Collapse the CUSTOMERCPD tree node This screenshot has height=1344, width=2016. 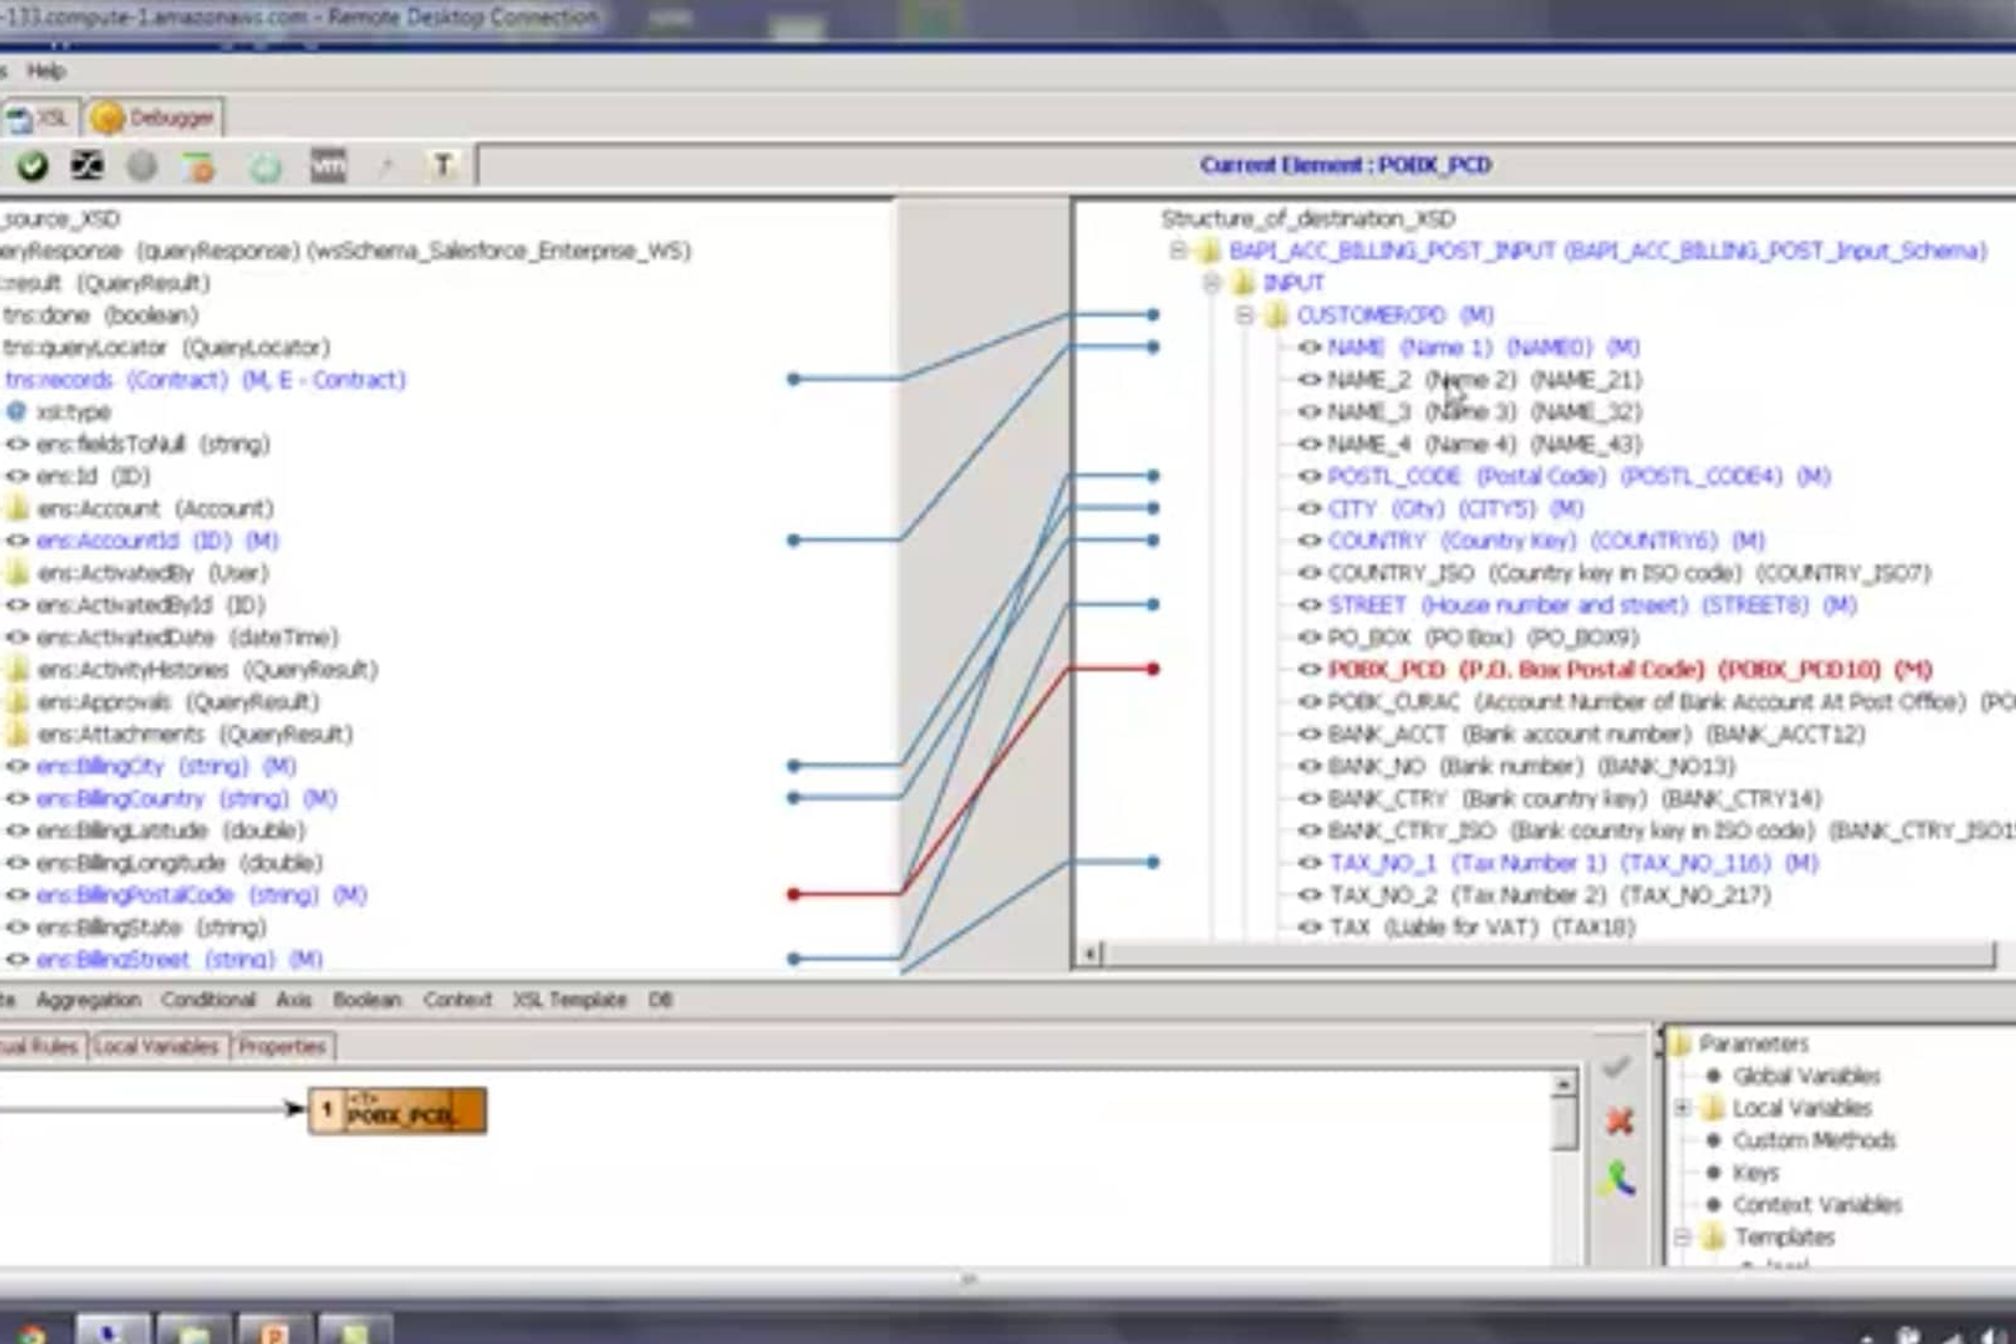coord(1244,316)
